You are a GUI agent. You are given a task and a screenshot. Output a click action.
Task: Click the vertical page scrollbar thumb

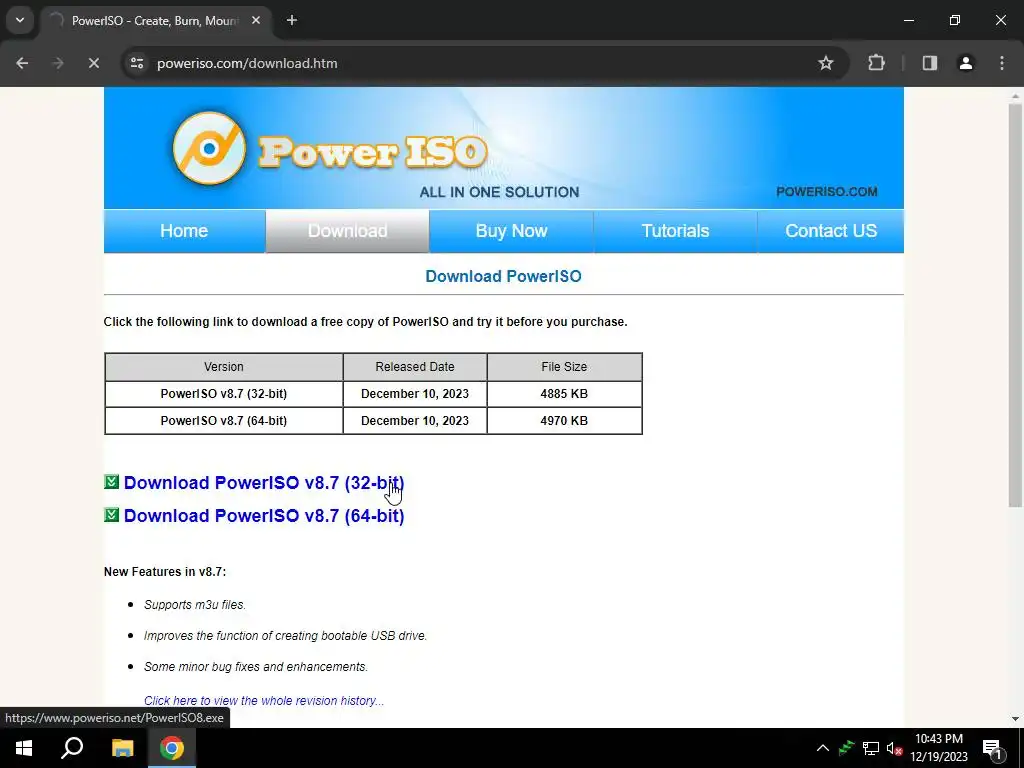coord(1015,304)
